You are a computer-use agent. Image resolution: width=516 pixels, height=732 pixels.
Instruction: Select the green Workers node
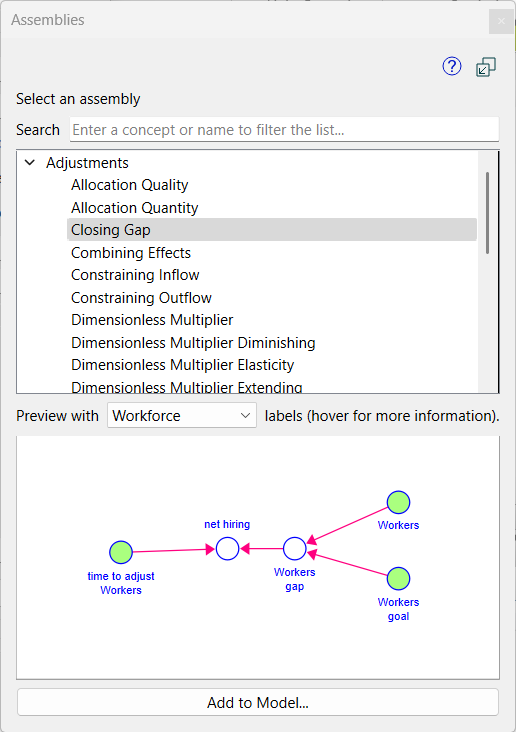[x=398, y=502]
